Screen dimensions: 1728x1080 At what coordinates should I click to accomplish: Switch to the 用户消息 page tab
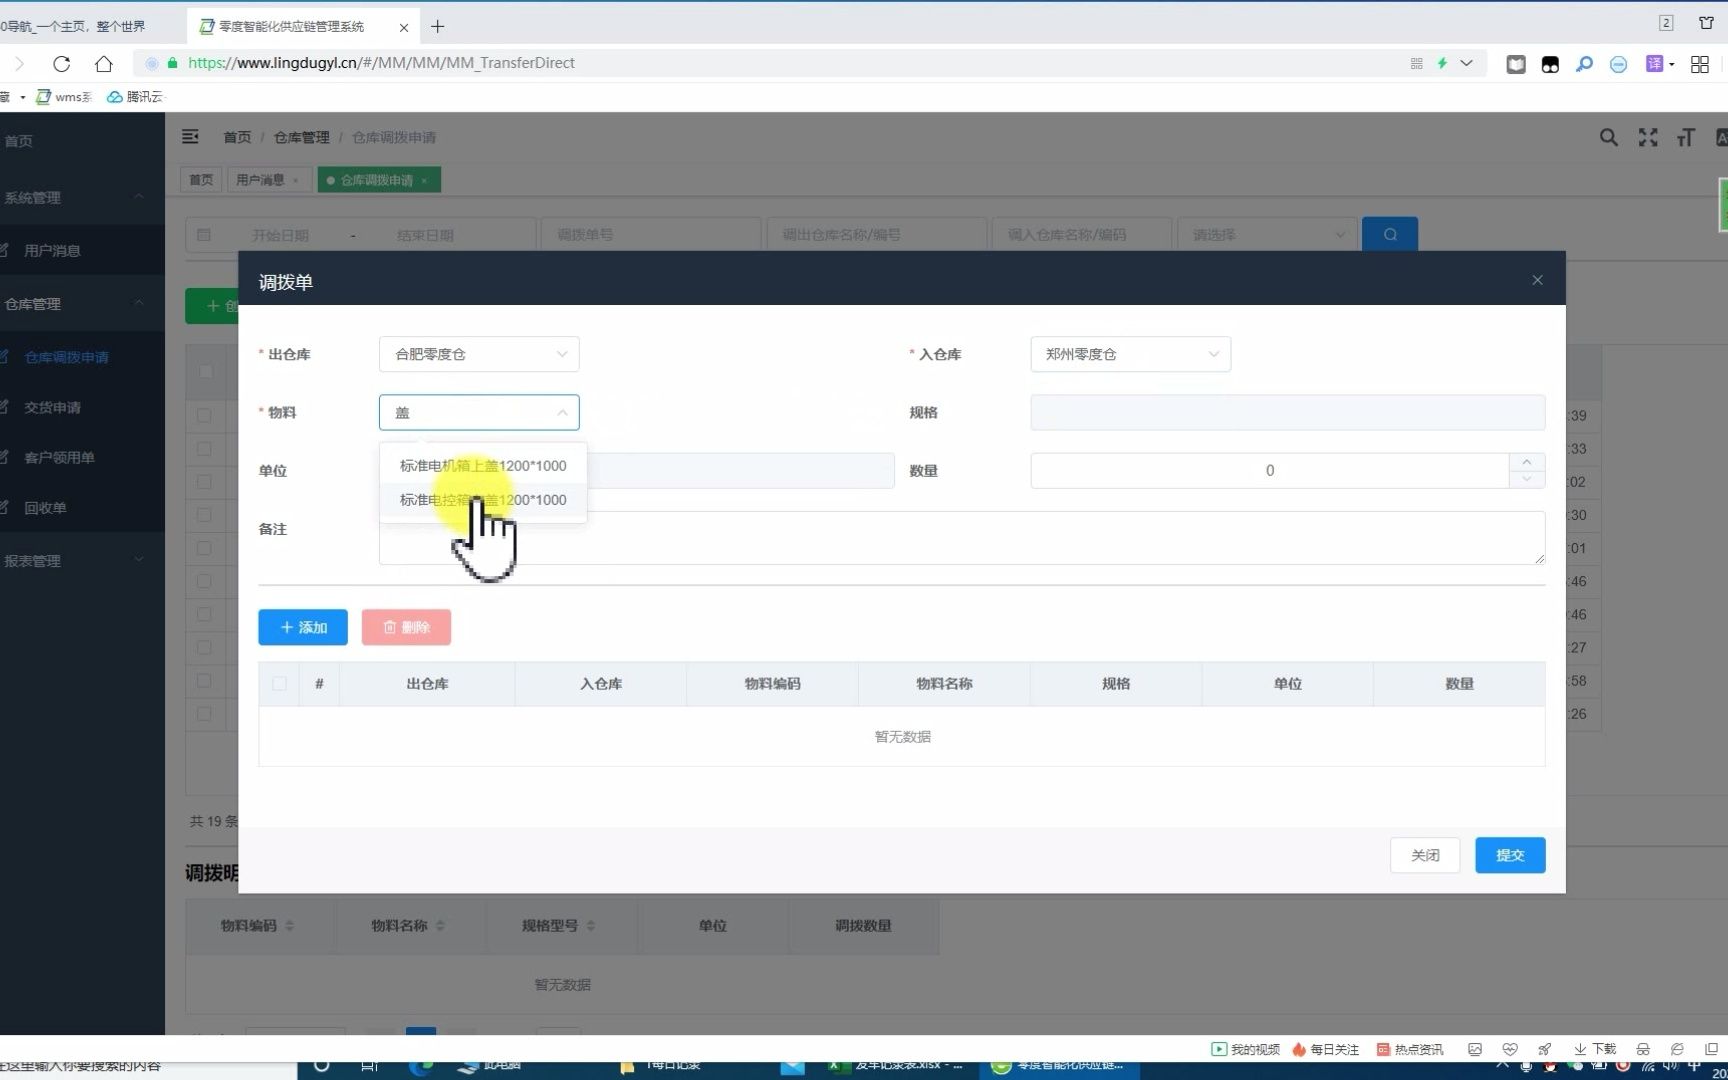(x=260, y=180)
